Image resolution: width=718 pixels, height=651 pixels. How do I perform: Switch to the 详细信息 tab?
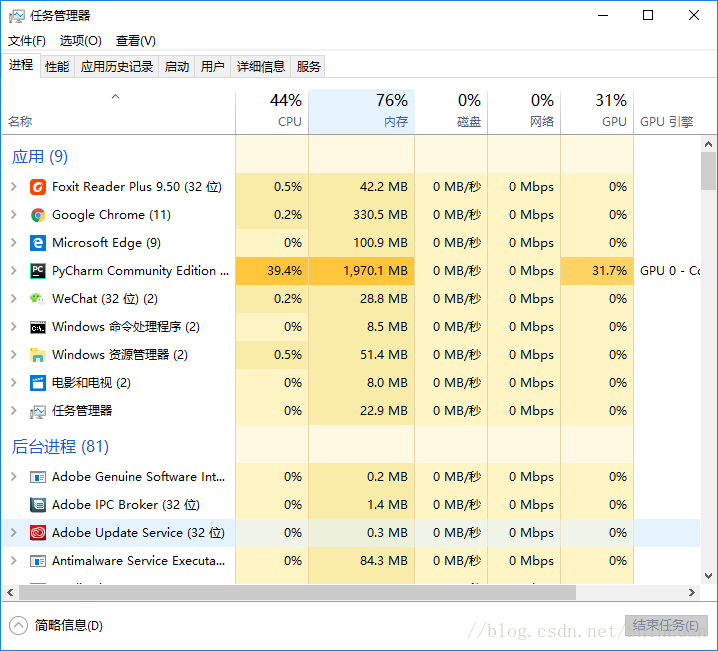261,67
